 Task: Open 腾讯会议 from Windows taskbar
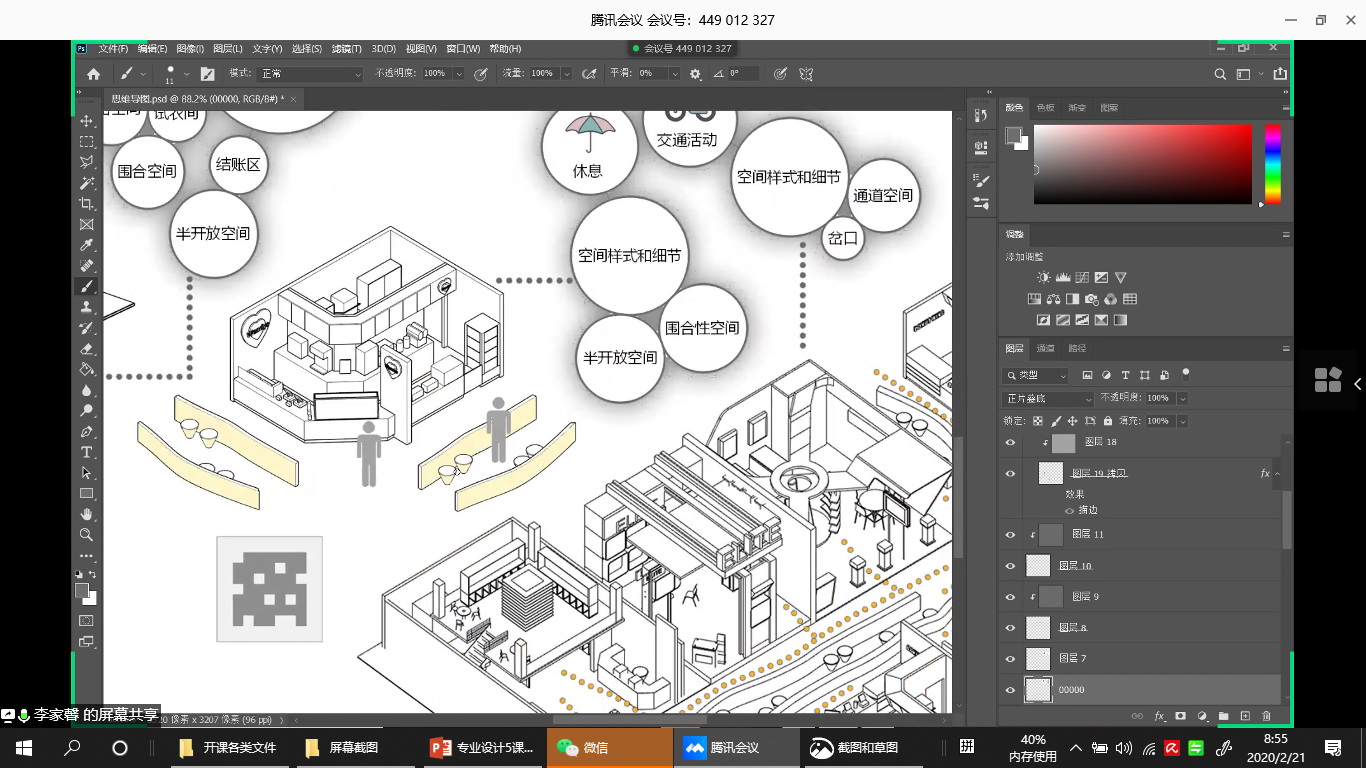[737, 747]
